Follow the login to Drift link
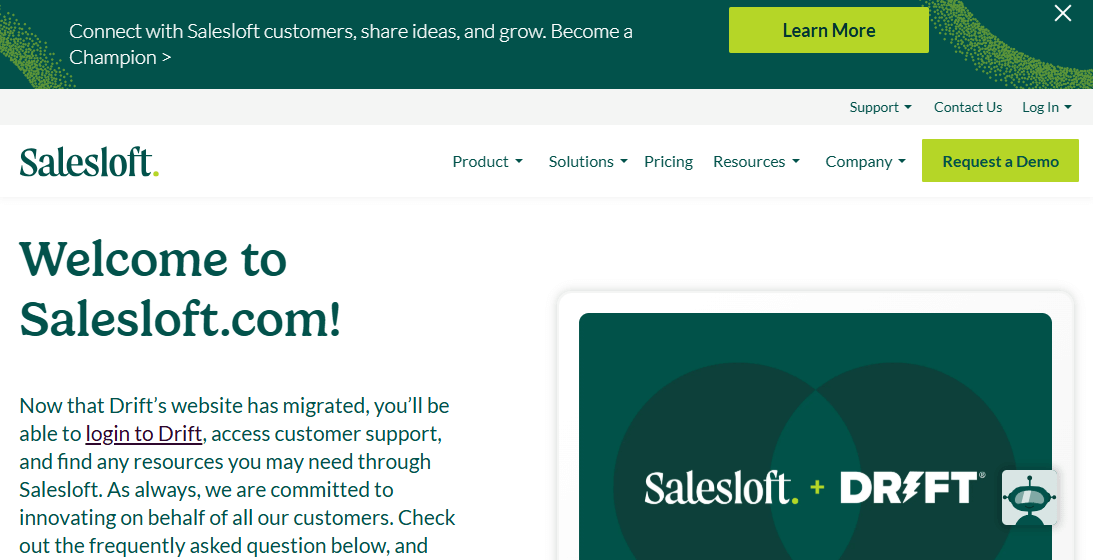The width and height of the screenshot is (1093, 560). [144, 434]
